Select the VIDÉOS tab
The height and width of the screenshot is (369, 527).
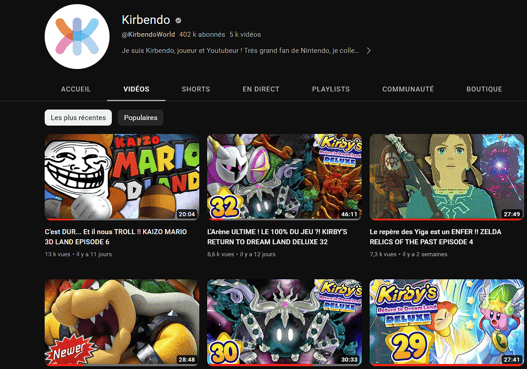pos(136,89)
